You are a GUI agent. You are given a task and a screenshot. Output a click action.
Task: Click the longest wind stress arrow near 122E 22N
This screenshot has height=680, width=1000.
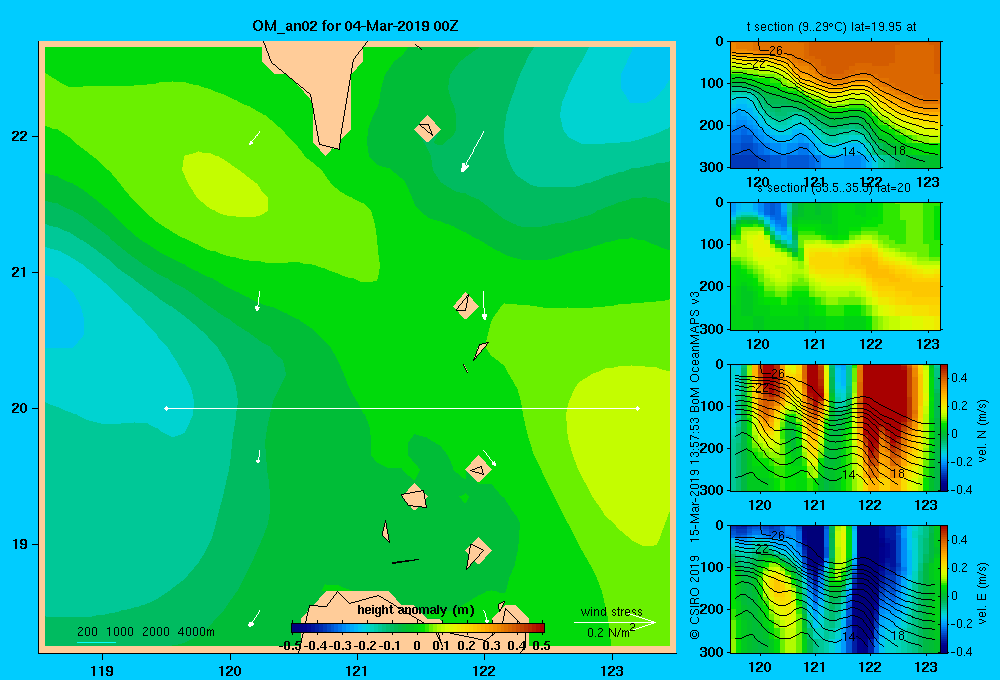pyautogui.click(x=473, y=151)
